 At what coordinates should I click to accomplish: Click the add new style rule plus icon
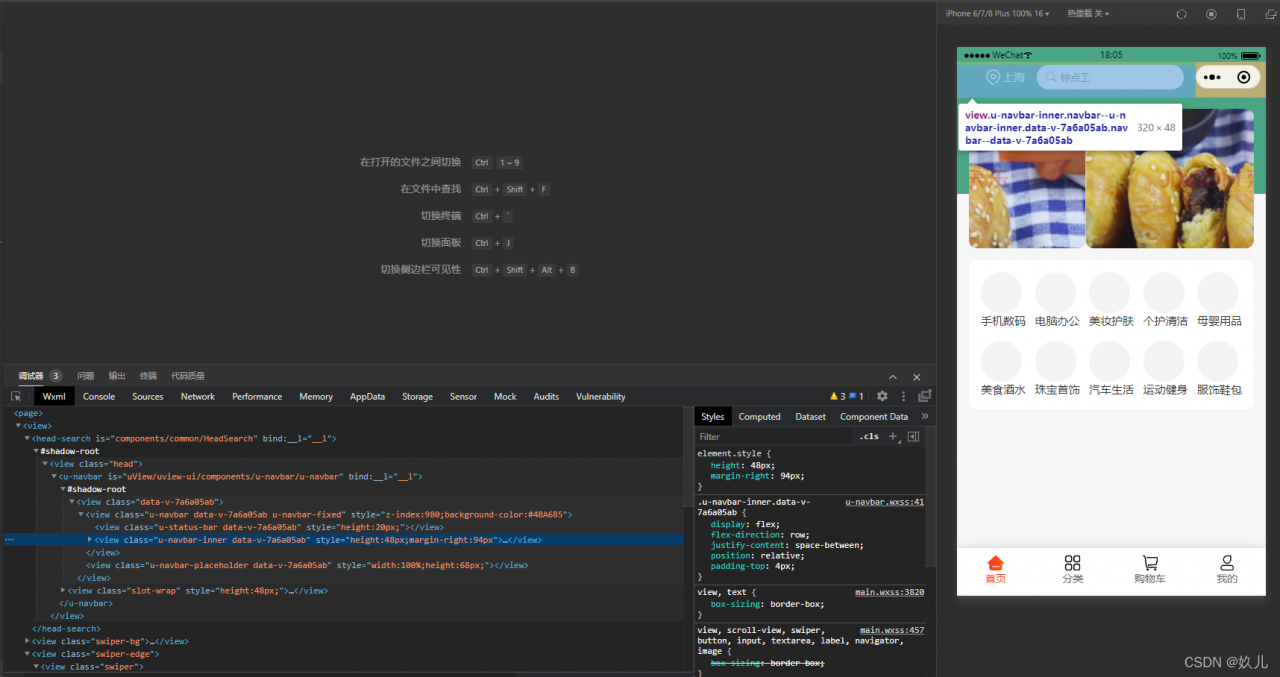tap(894, 436)
